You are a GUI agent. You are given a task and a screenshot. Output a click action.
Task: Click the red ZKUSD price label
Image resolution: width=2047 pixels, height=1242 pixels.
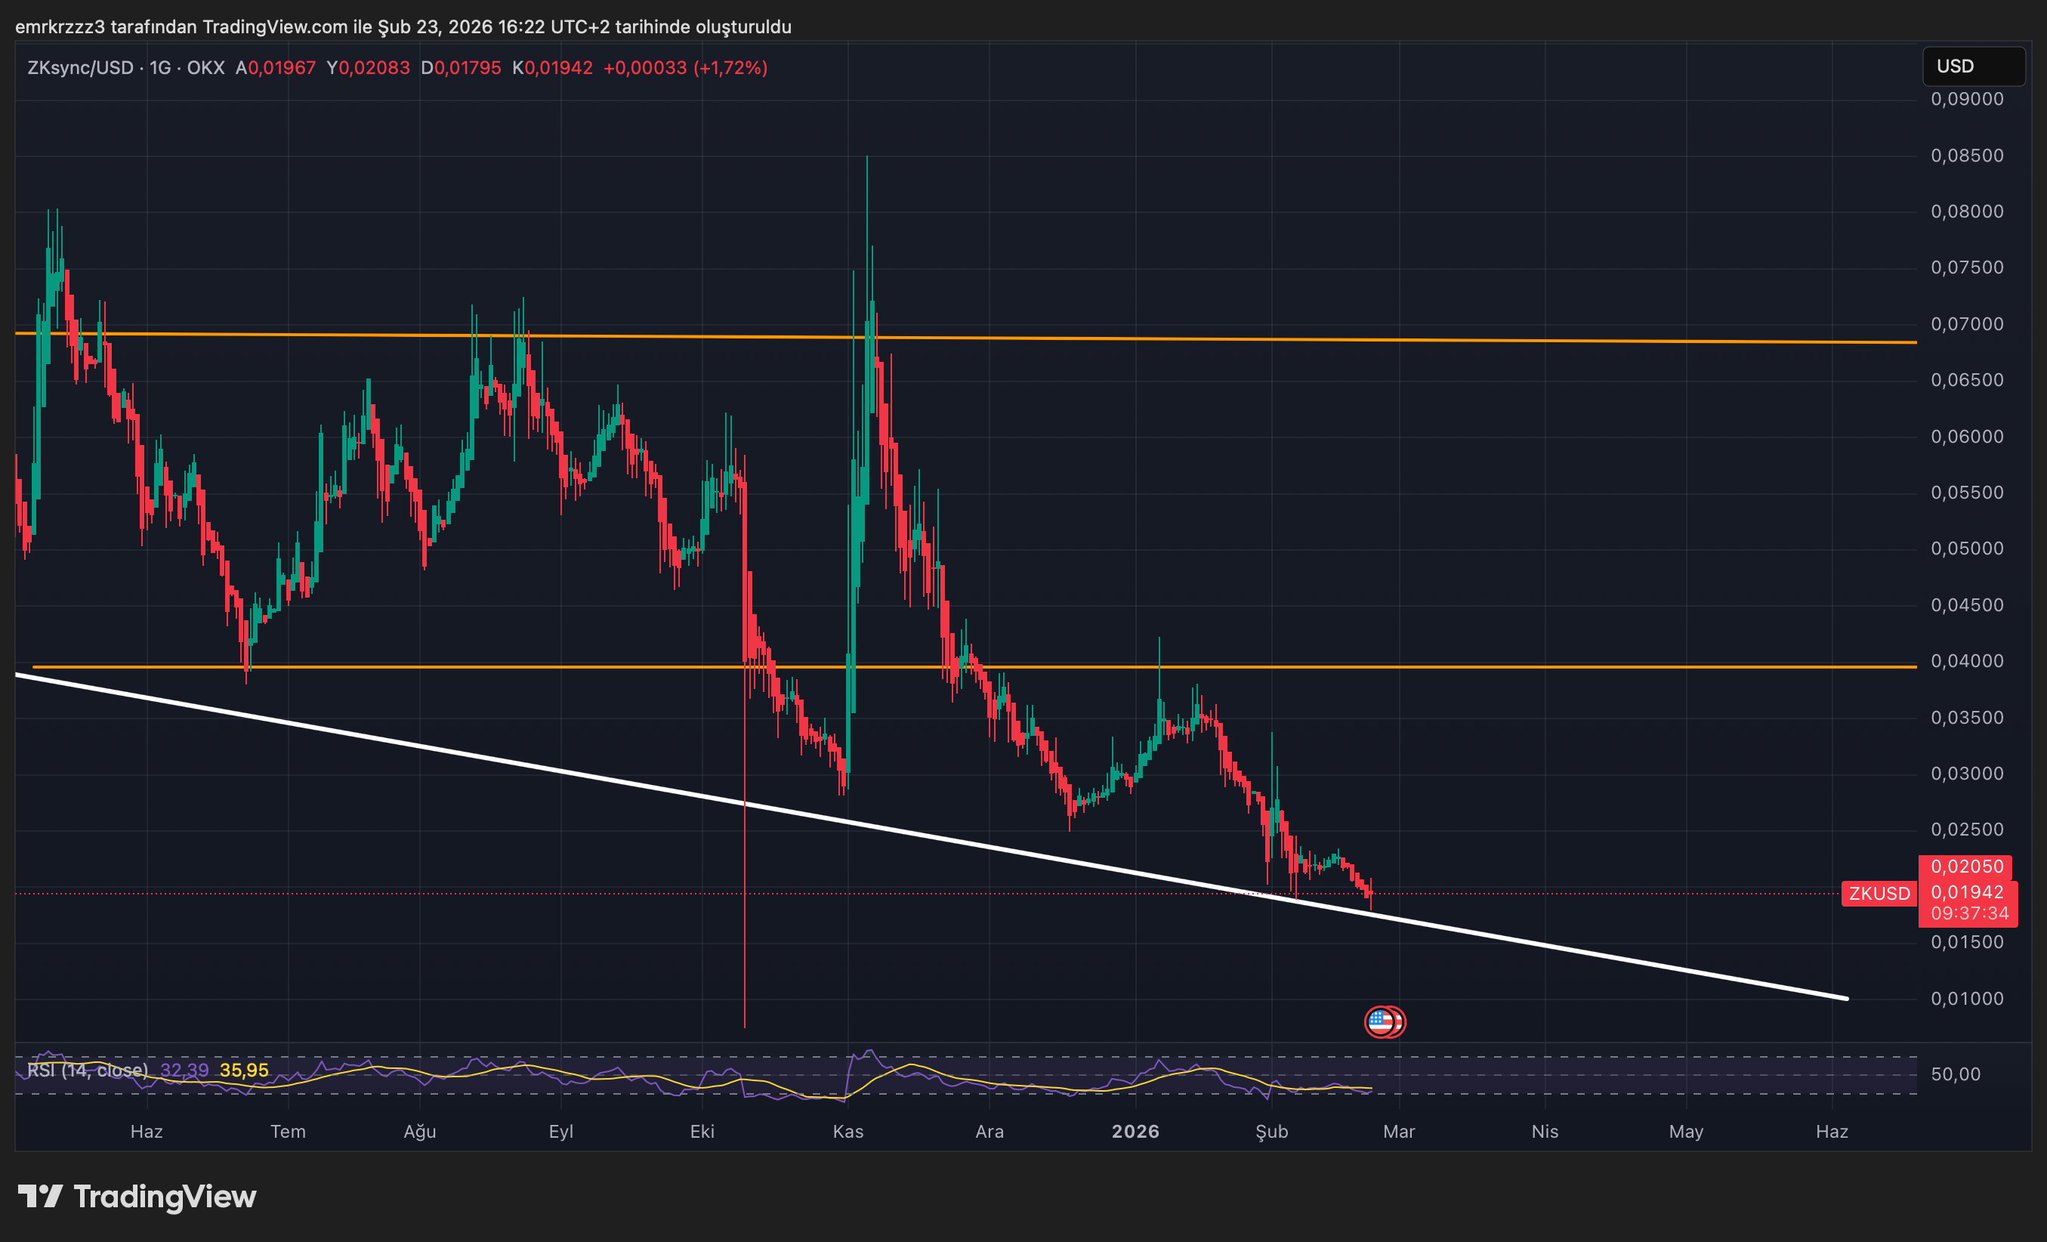coord(1878,894)
